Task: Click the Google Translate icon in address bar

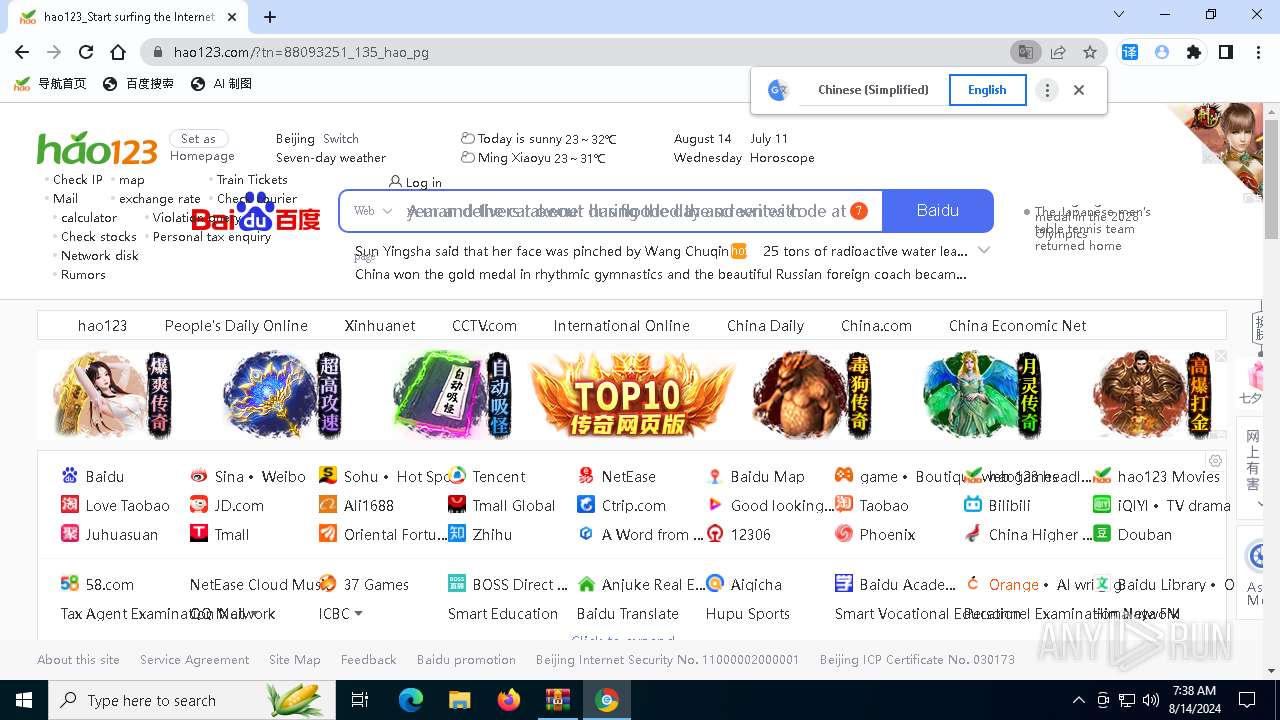Action: (1026, 52)
